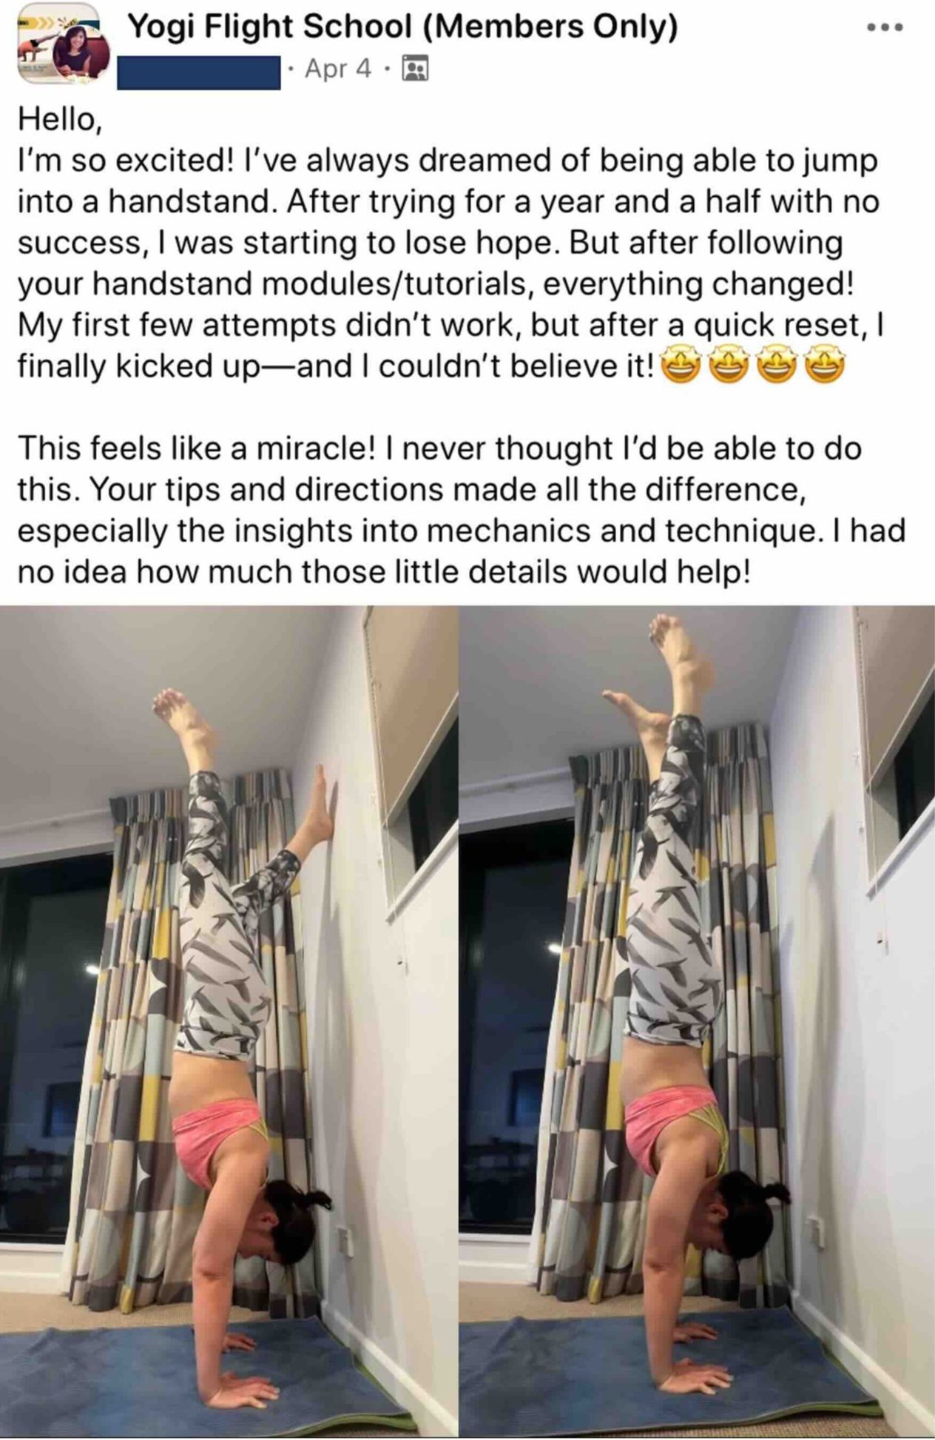Tap the 'This feels like a miracle!' paragraph
The image size is (935, 1440).
pos(461,510)
